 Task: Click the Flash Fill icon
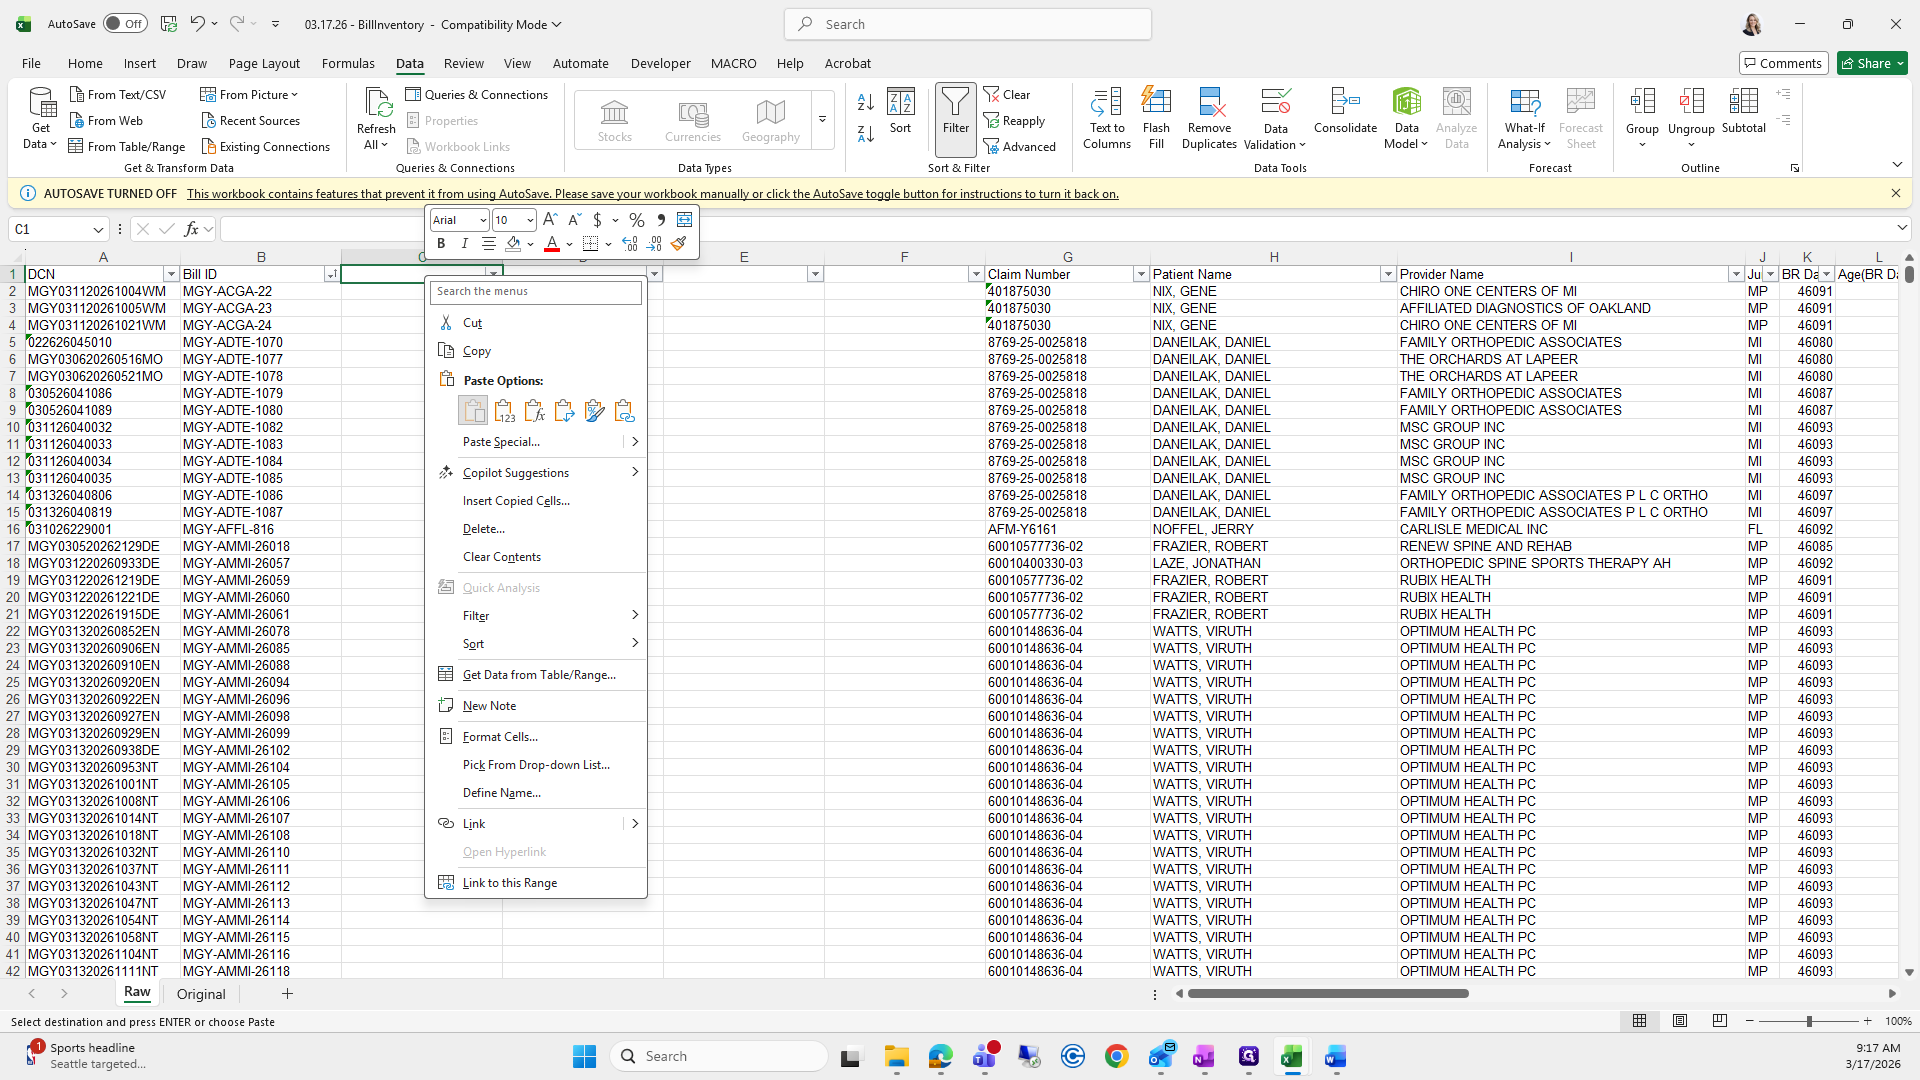1156,103
